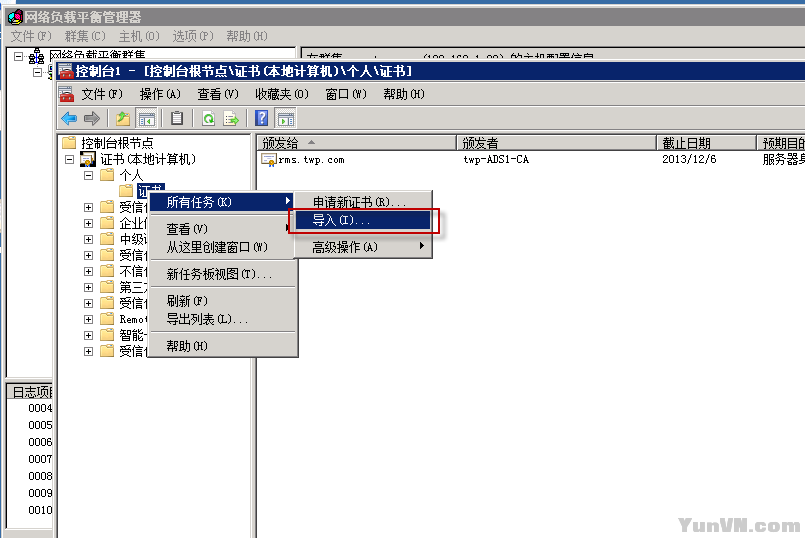Expand the 中级 folder node
805x538 pixels.
[88, 239]
